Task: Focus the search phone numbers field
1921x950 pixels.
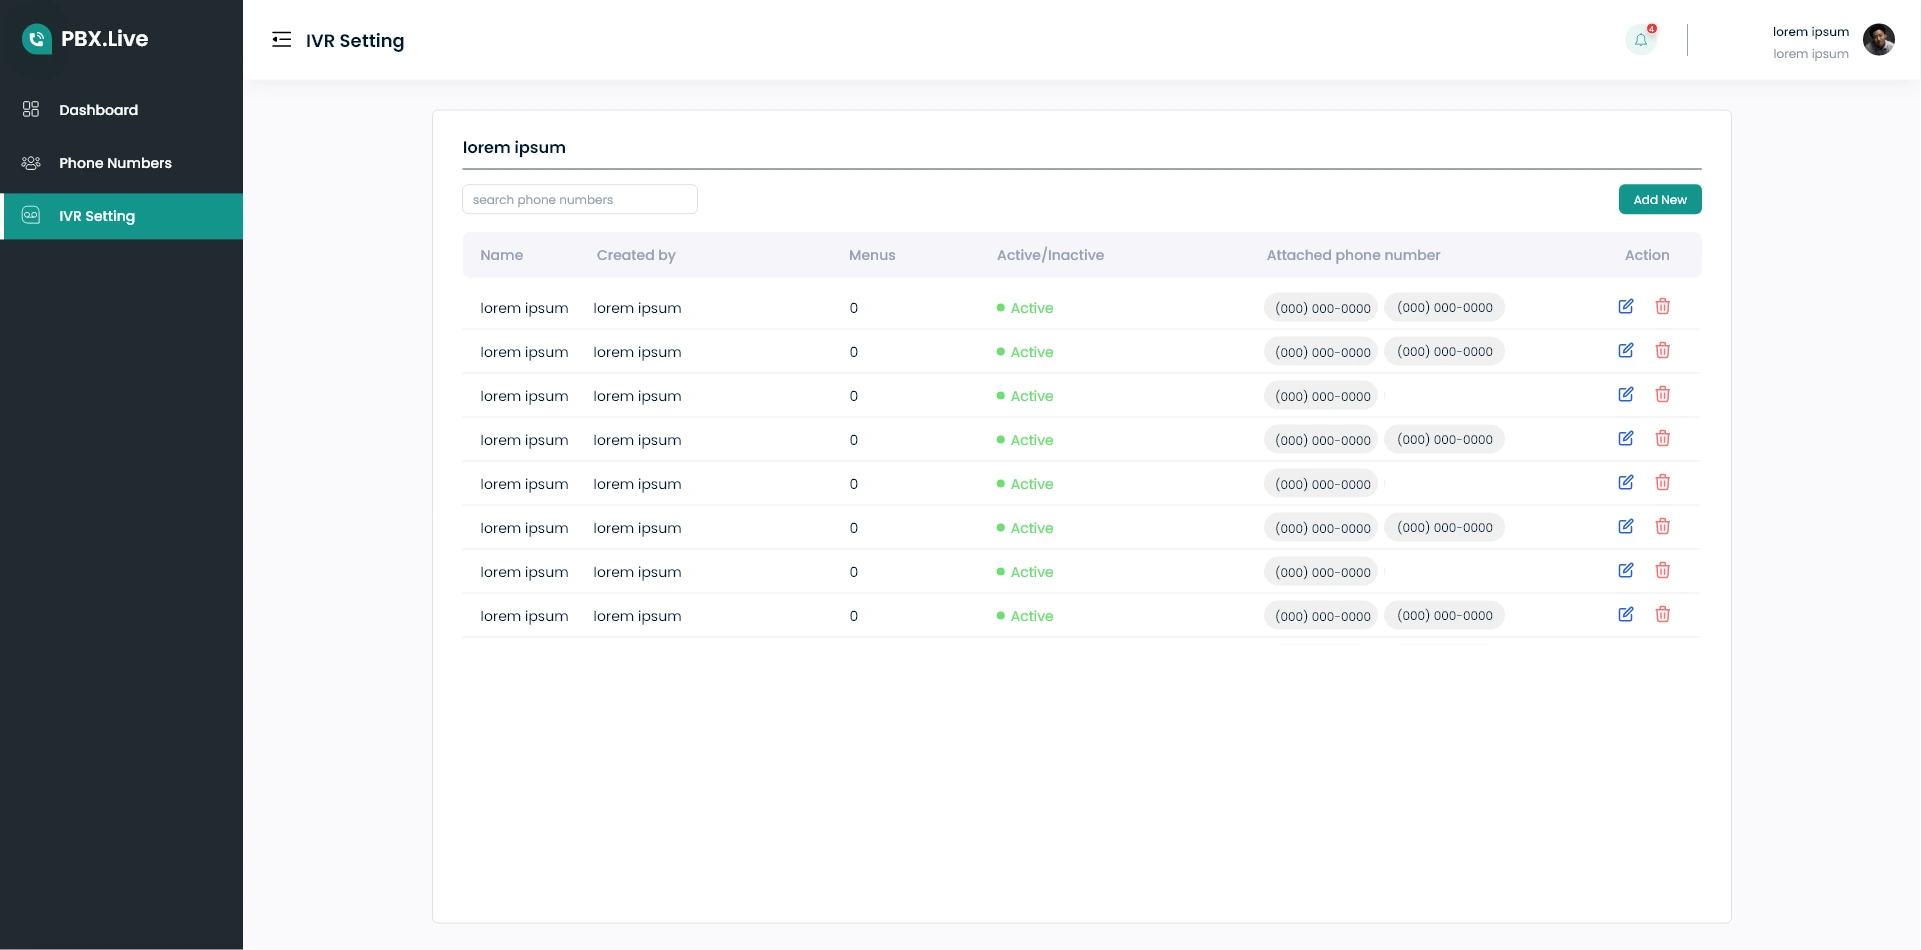Action: tap(579, 200)
